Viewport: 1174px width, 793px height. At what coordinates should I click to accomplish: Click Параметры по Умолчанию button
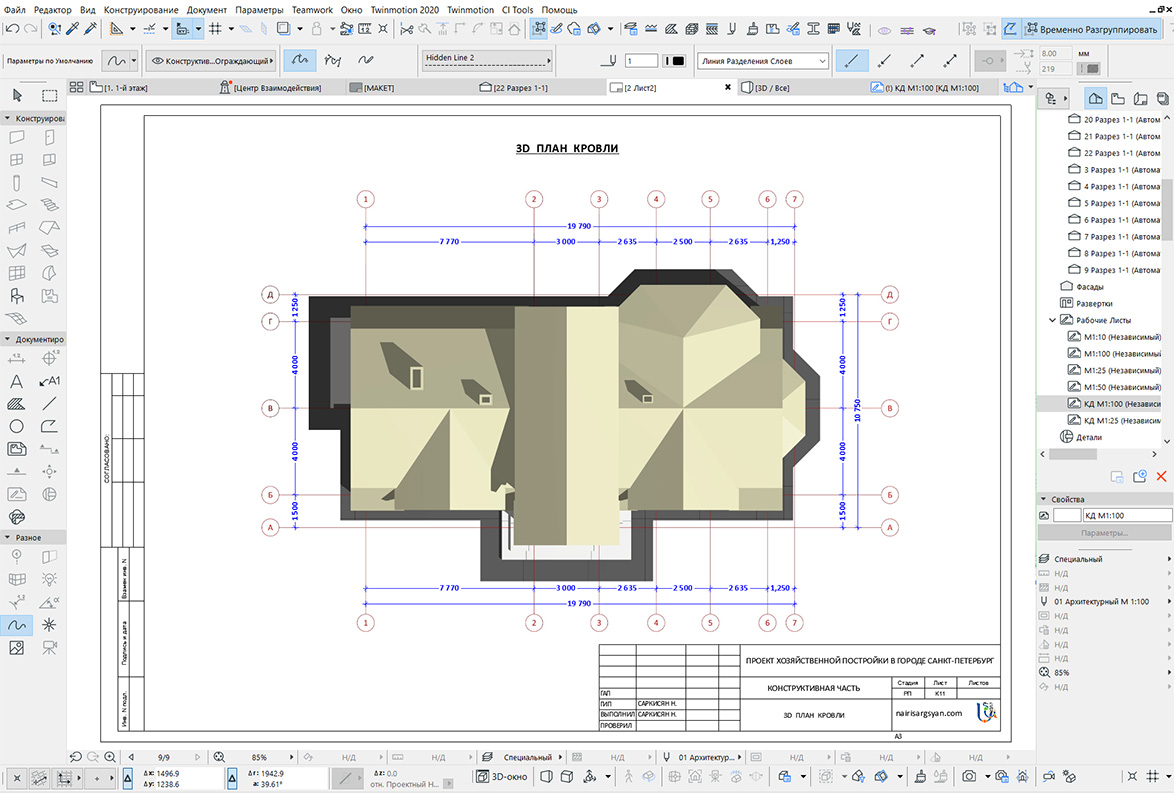[x=49, y=61]
